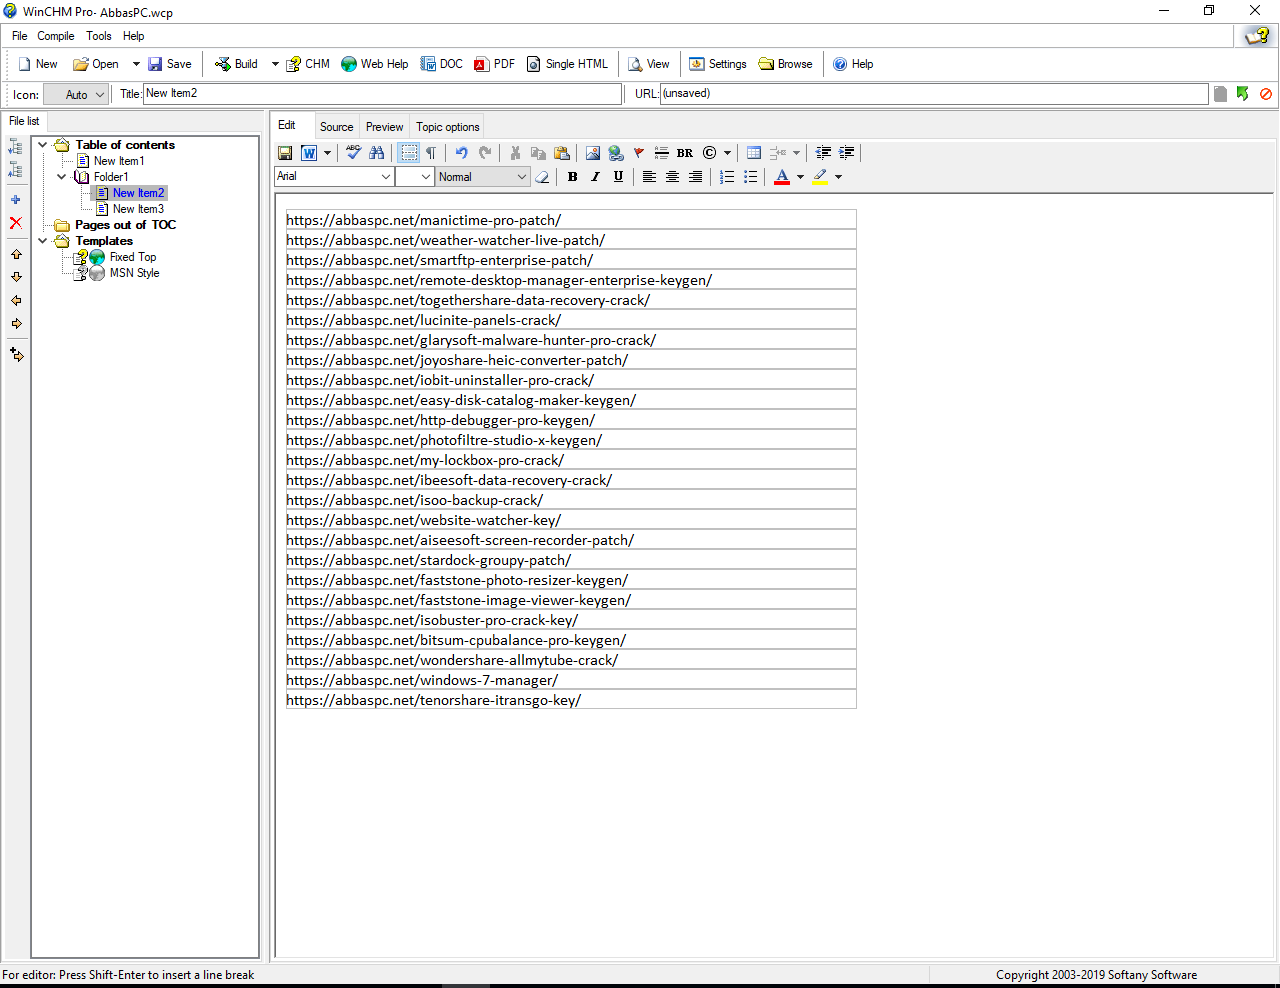1280x988 pixels.
Task: Open Find with the binoculars icon
Action: (377, 153)
